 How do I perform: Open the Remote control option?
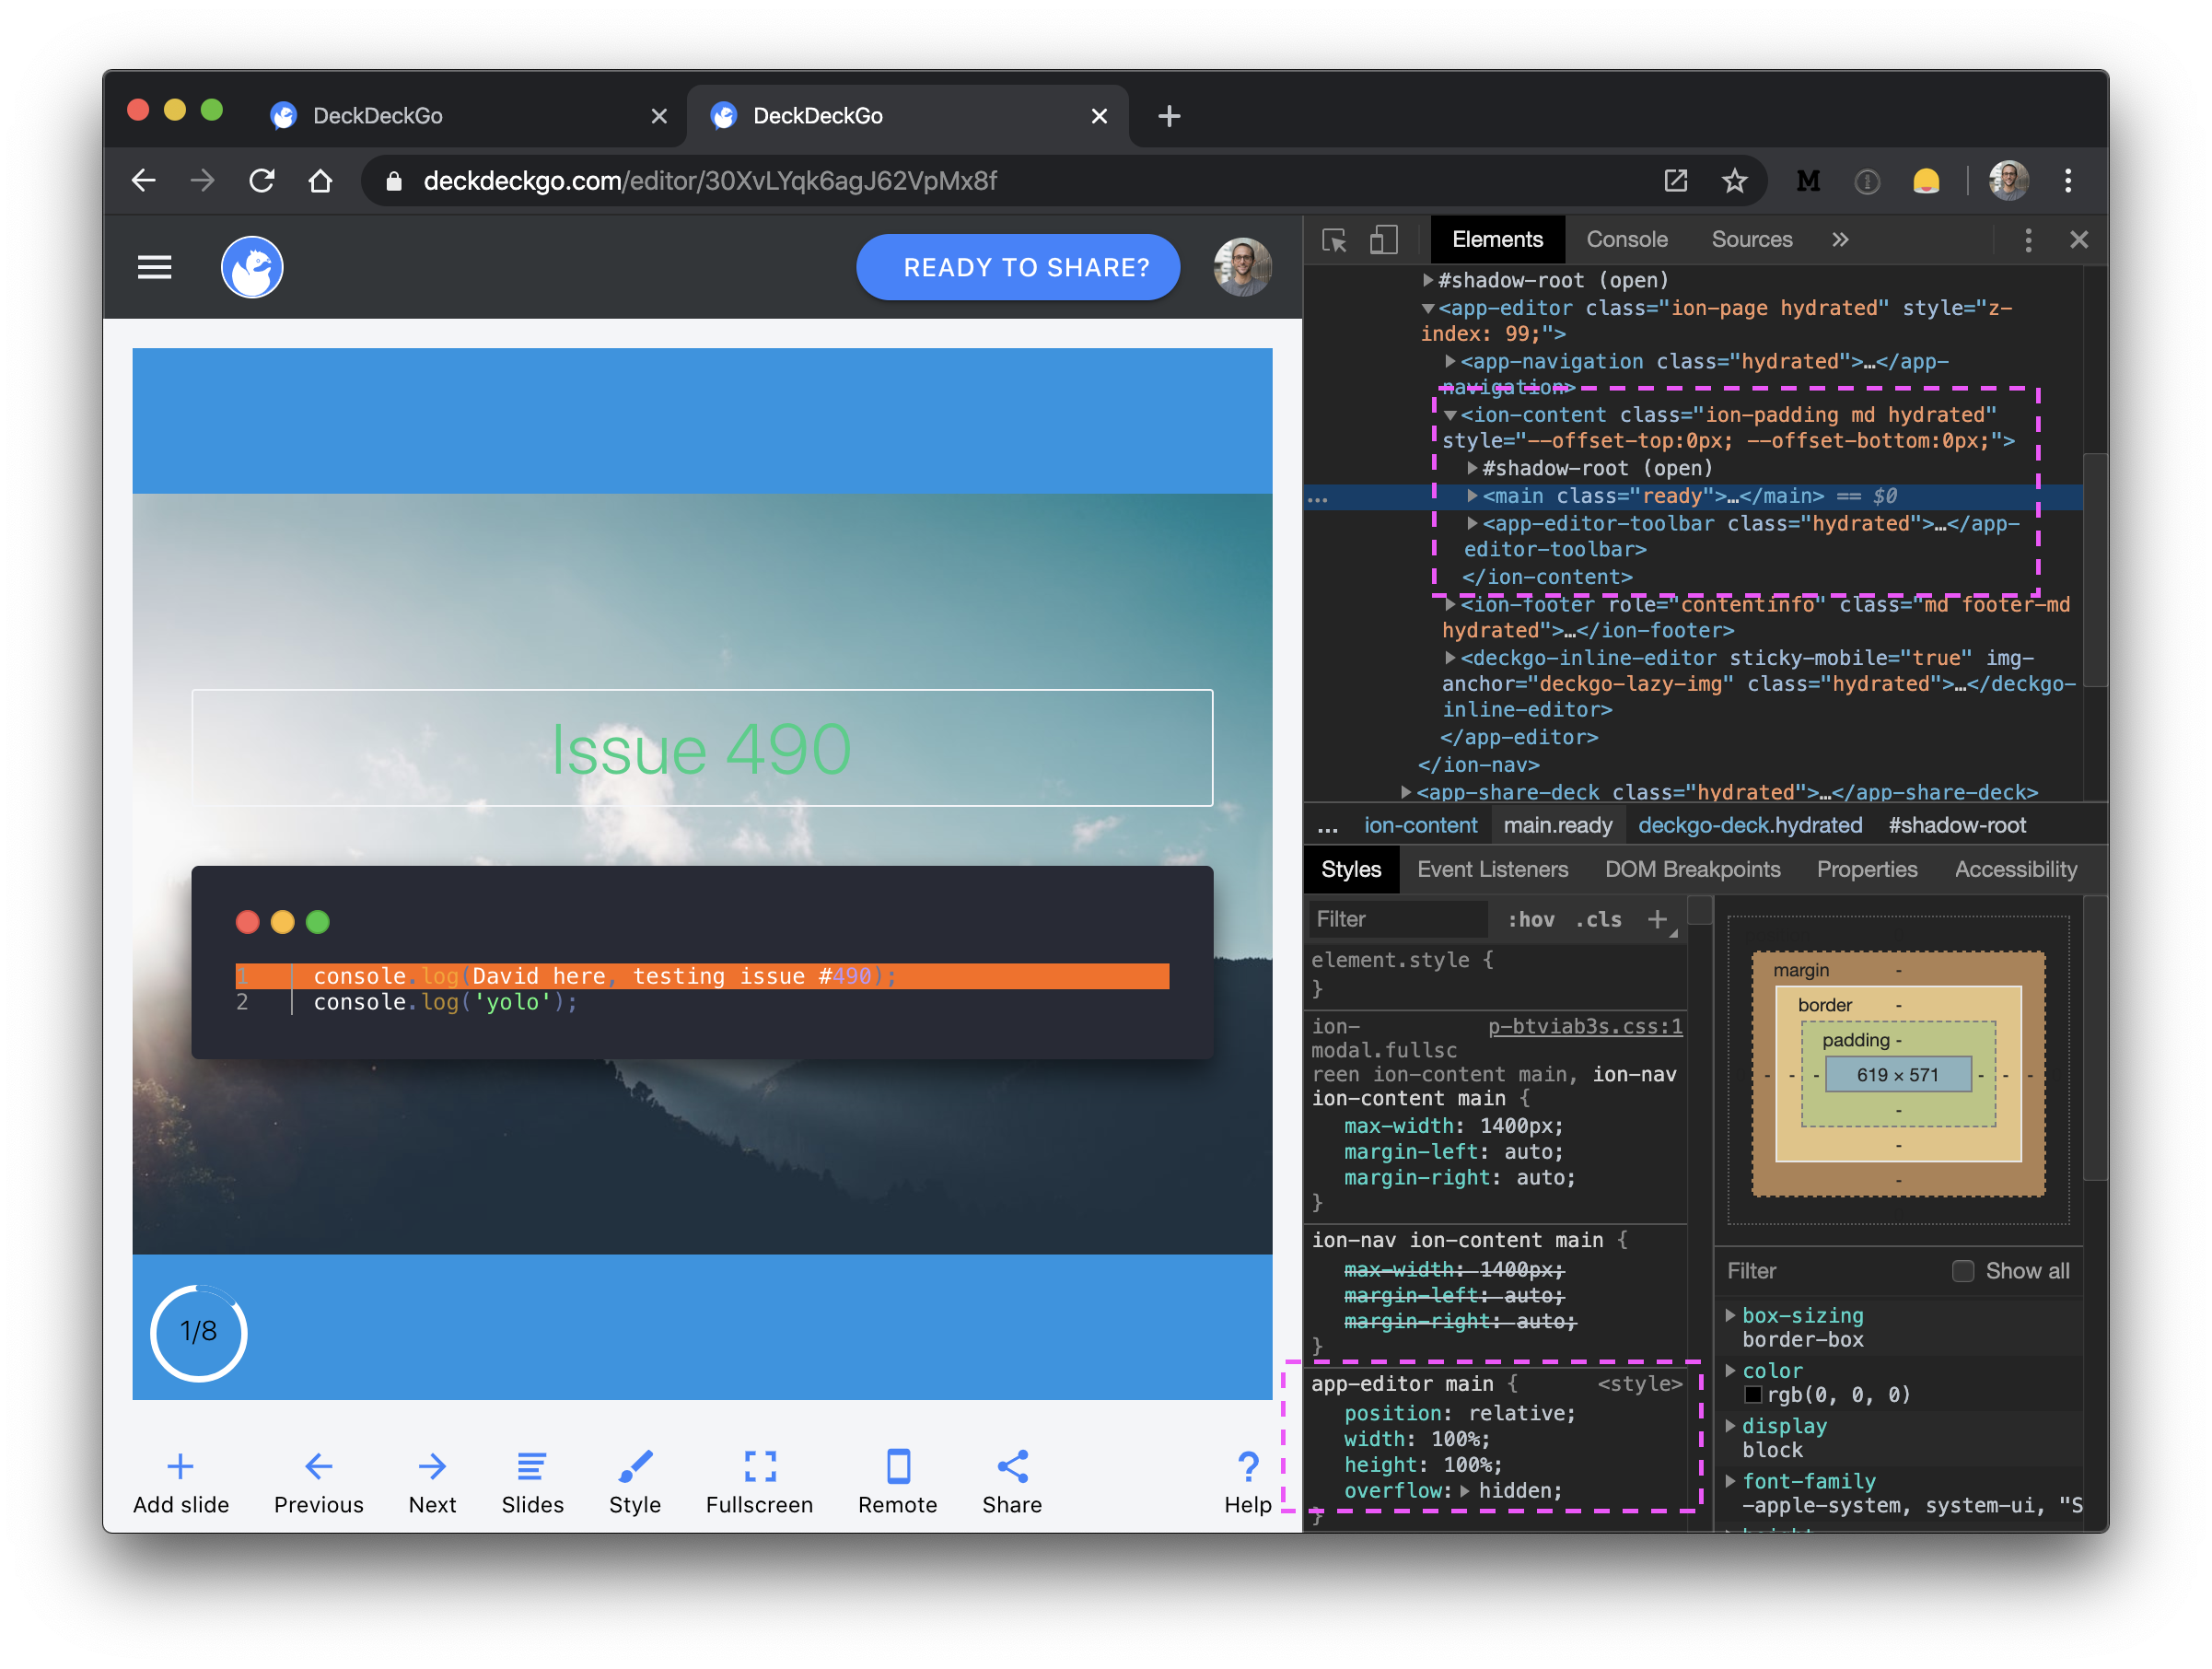897,1466
